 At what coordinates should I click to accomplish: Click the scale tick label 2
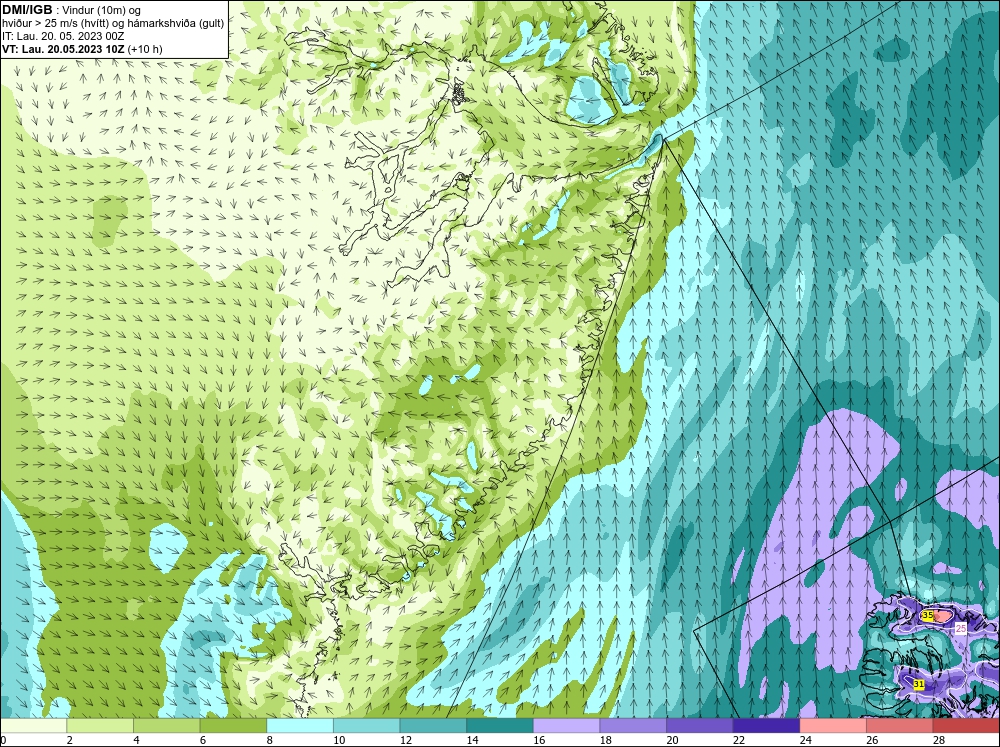click(x=70, y=740)
